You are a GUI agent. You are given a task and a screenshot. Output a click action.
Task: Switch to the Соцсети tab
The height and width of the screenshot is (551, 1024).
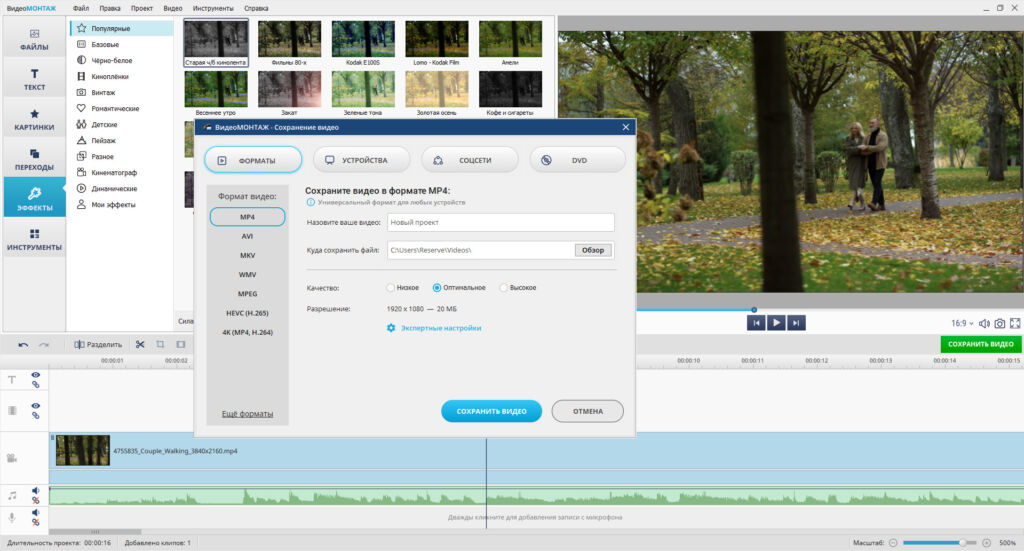[x=470, y=160]
